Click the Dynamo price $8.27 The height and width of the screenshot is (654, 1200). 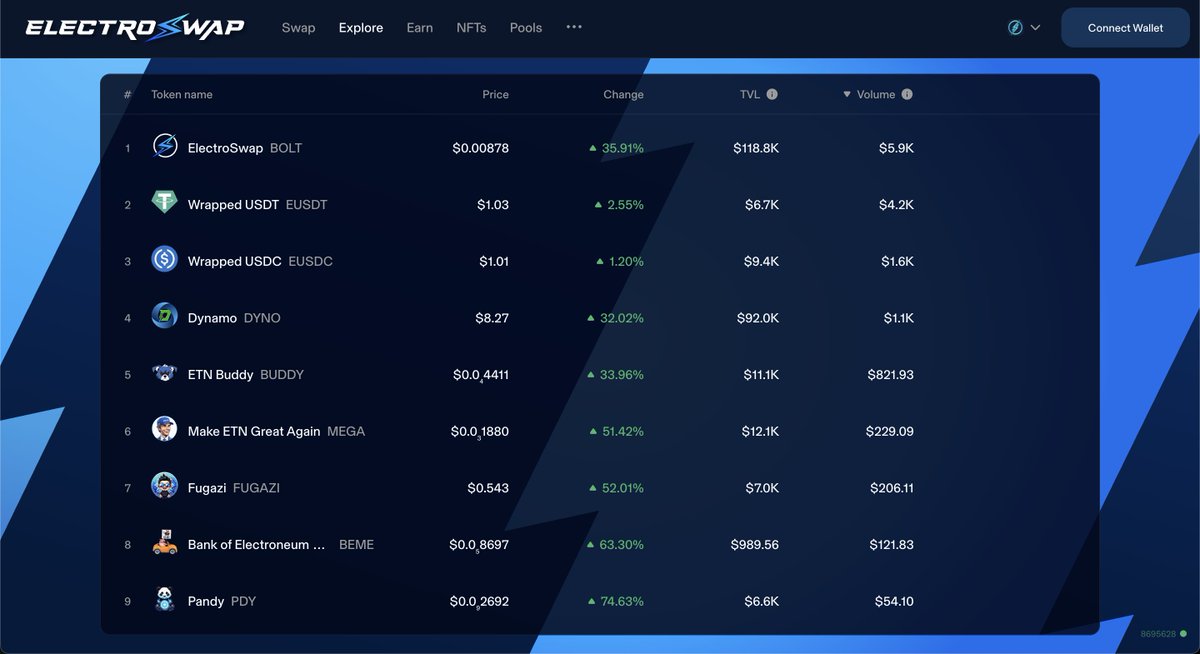pyautogui.click(x=492, y=318)
